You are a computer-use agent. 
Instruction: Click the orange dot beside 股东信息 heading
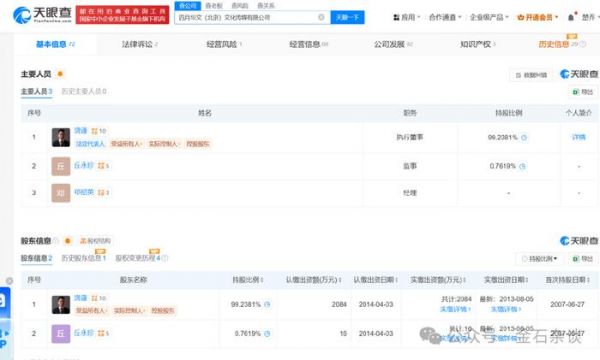pyautogui.click(x=68, y=241)
